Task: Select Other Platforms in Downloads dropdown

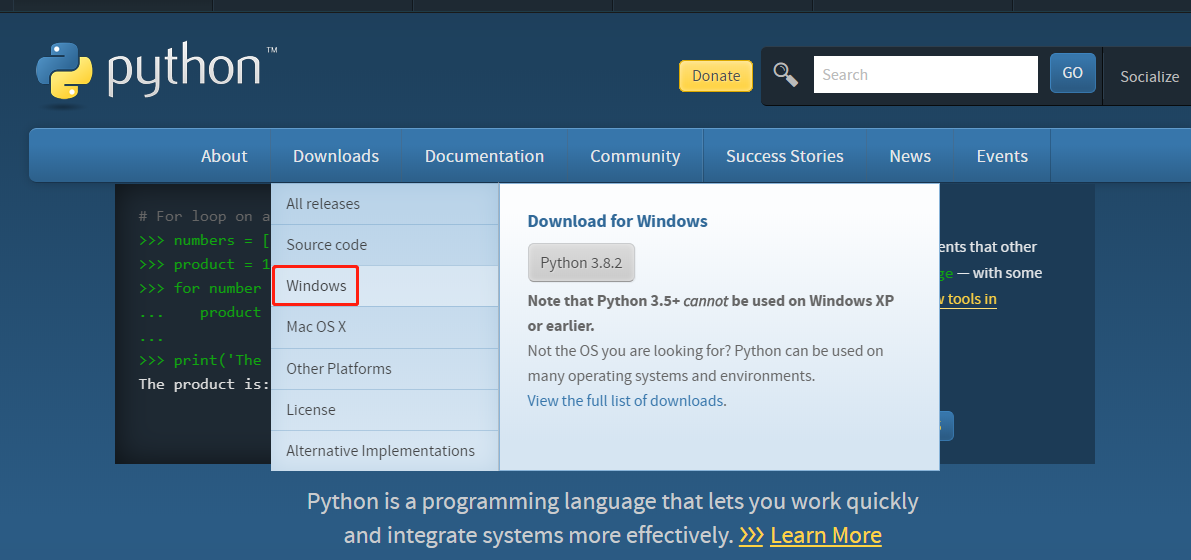Action: pos(384,369)
